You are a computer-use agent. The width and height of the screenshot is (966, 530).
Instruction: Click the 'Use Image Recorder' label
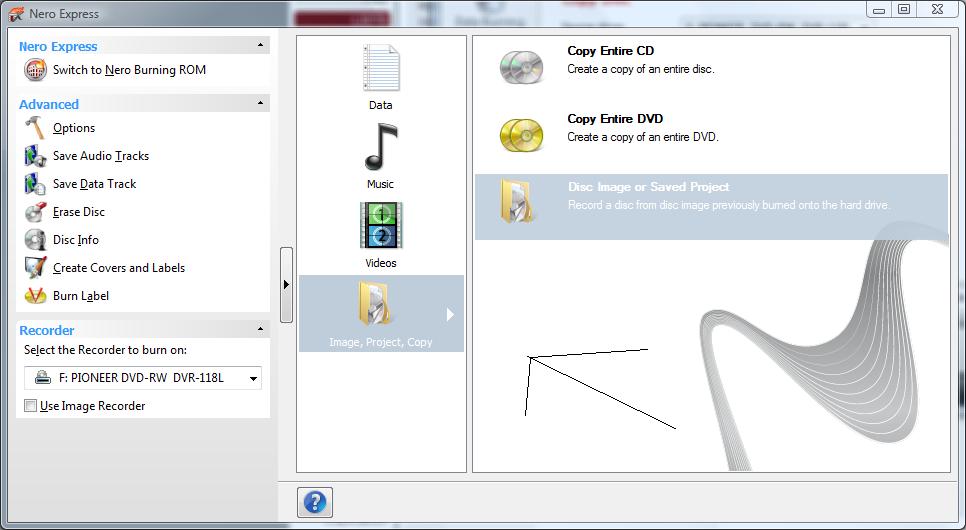pyautogui.click(x=92, y=406)
